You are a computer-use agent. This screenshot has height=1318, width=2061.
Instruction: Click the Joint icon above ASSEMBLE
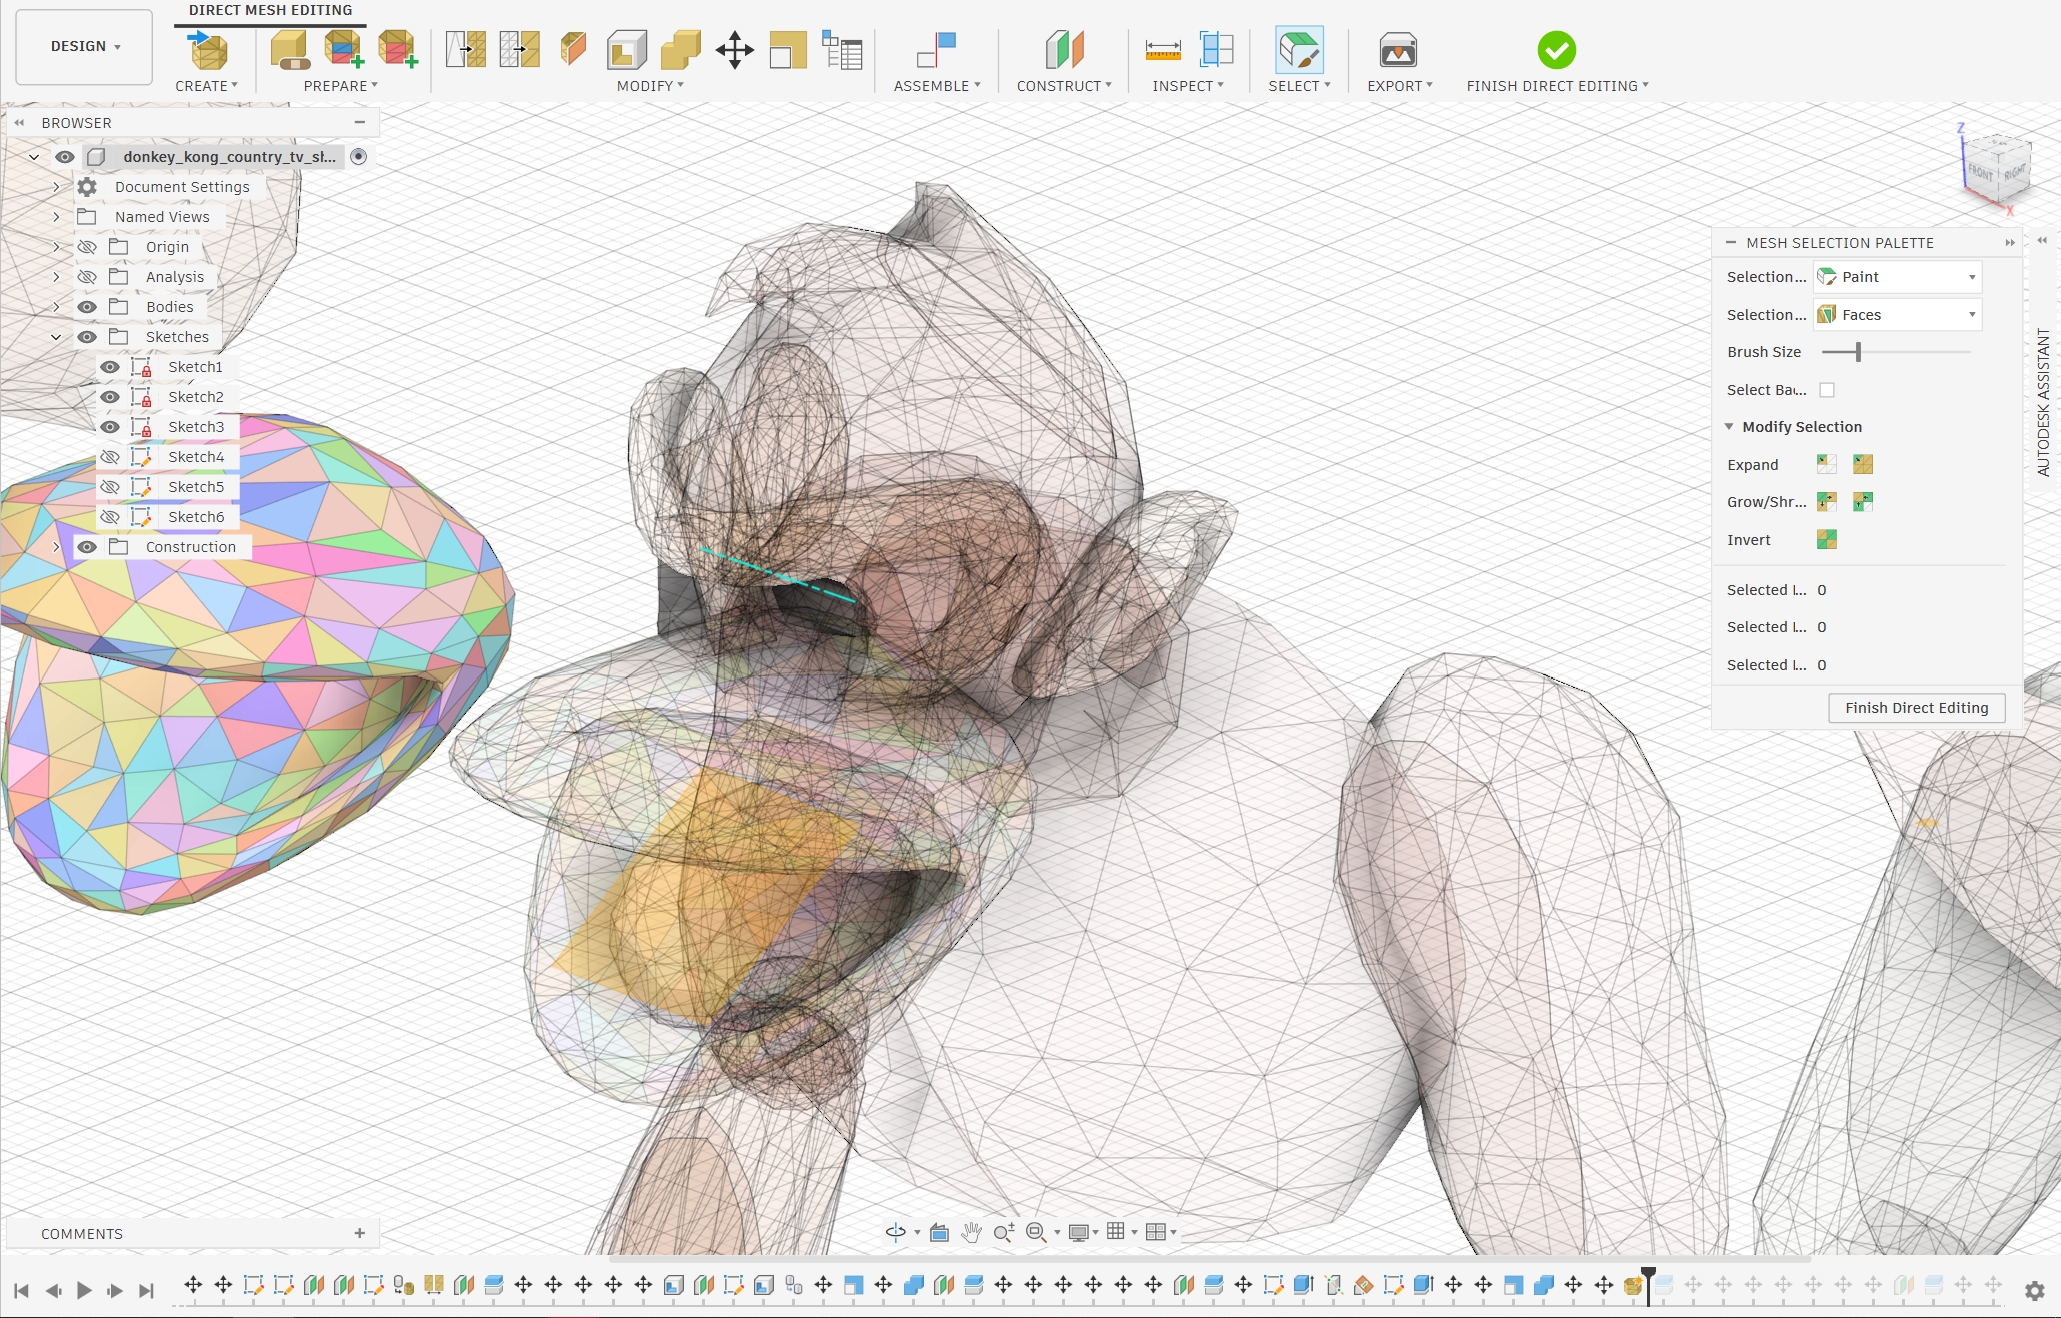point(937,49)
